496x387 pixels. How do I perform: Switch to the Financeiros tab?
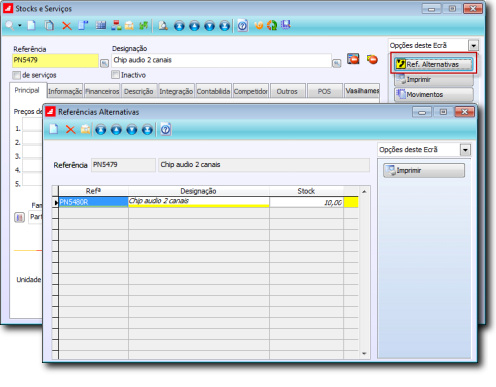[102, 91]
